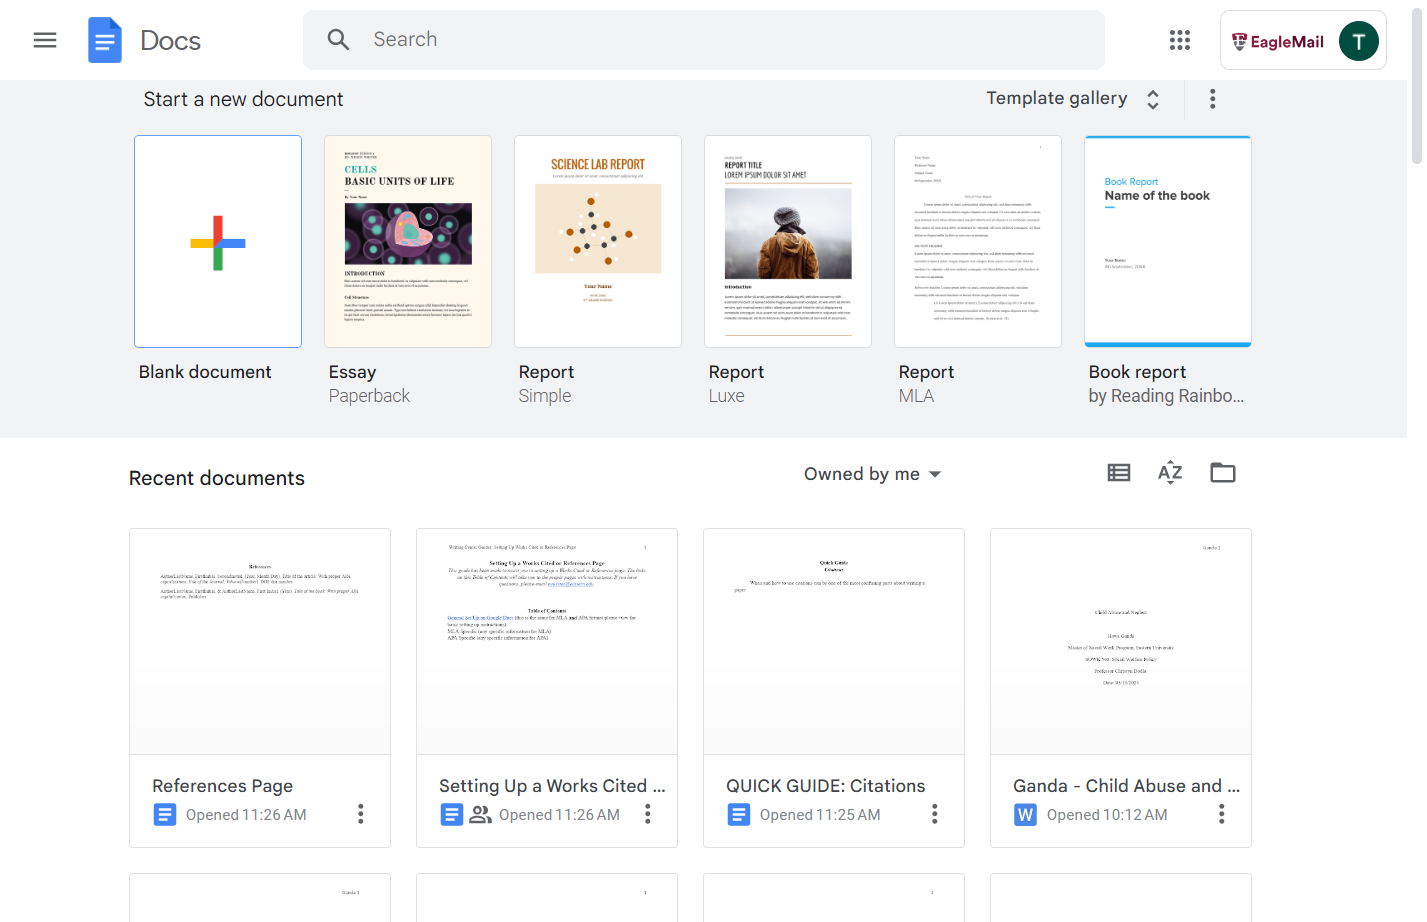Click the Docs home logo icon
The width and height of the screenshot is (1427, 922).
click(105, 40)
